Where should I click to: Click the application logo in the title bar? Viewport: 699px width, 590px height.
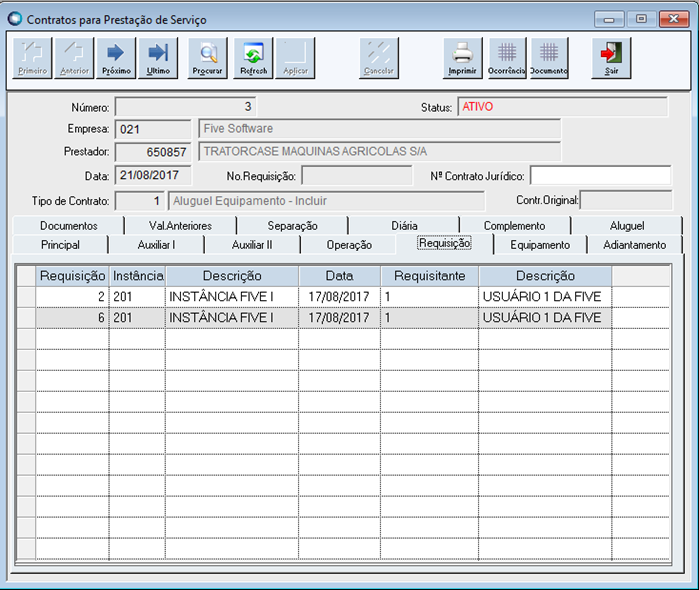[x=15, y=19]
